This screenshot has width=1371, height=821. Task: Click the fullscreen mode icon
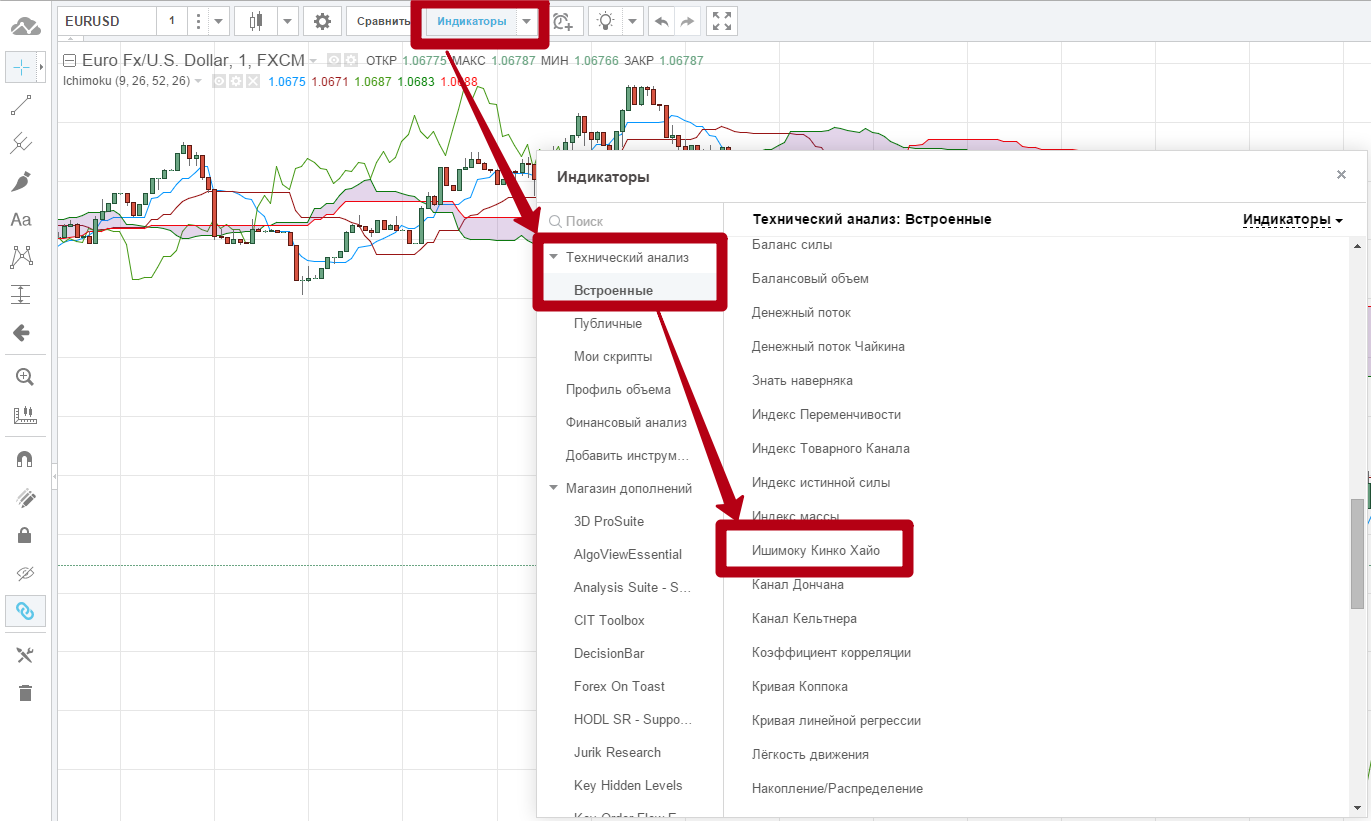click(x=721, y=21)
